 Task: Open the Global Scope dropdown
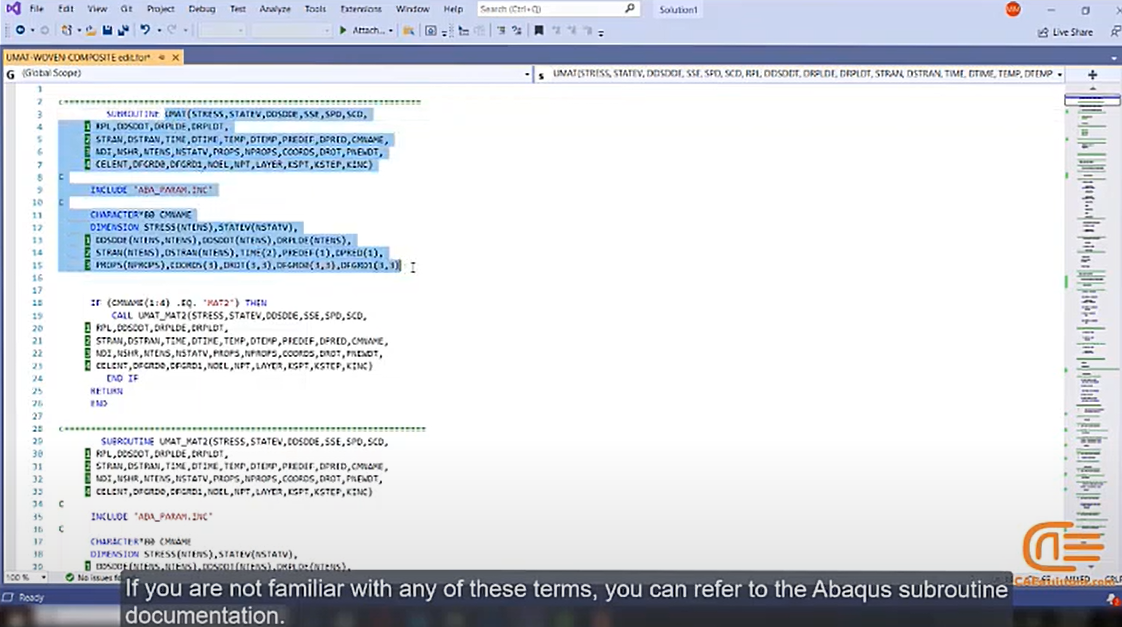[268, 74]
